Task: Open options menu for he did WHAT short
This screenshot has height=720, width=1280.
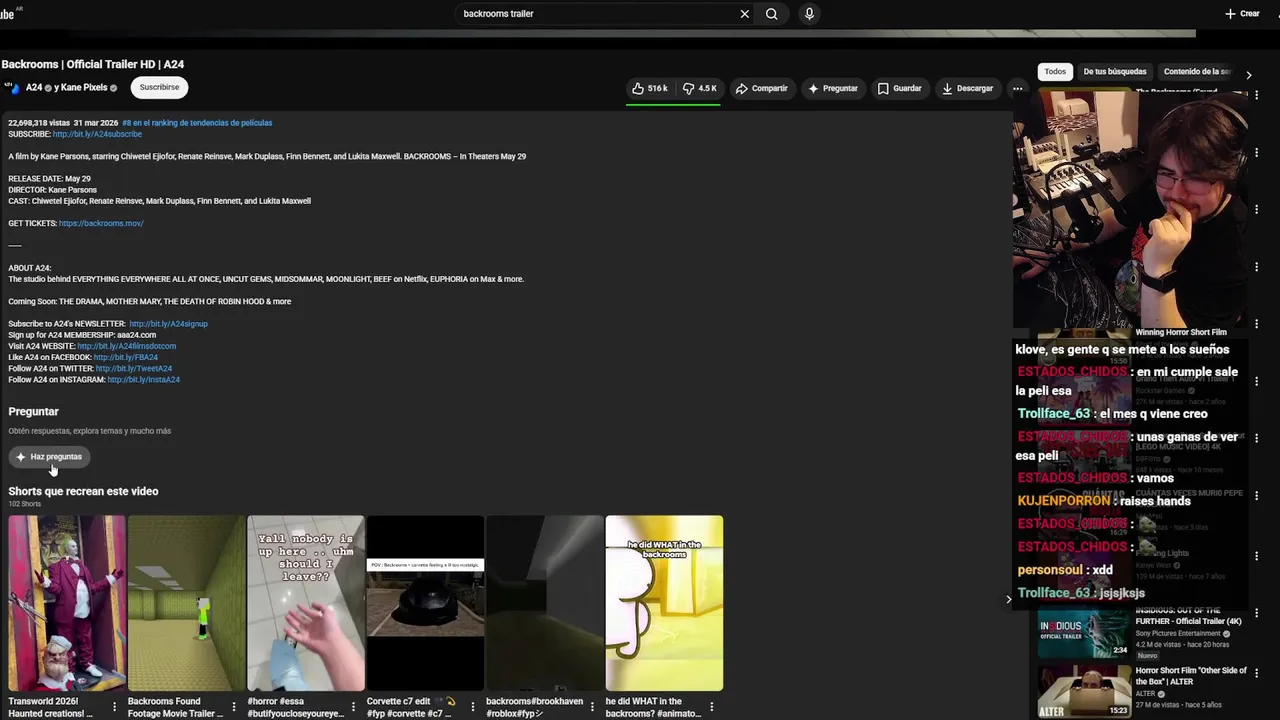Action: 711,707
